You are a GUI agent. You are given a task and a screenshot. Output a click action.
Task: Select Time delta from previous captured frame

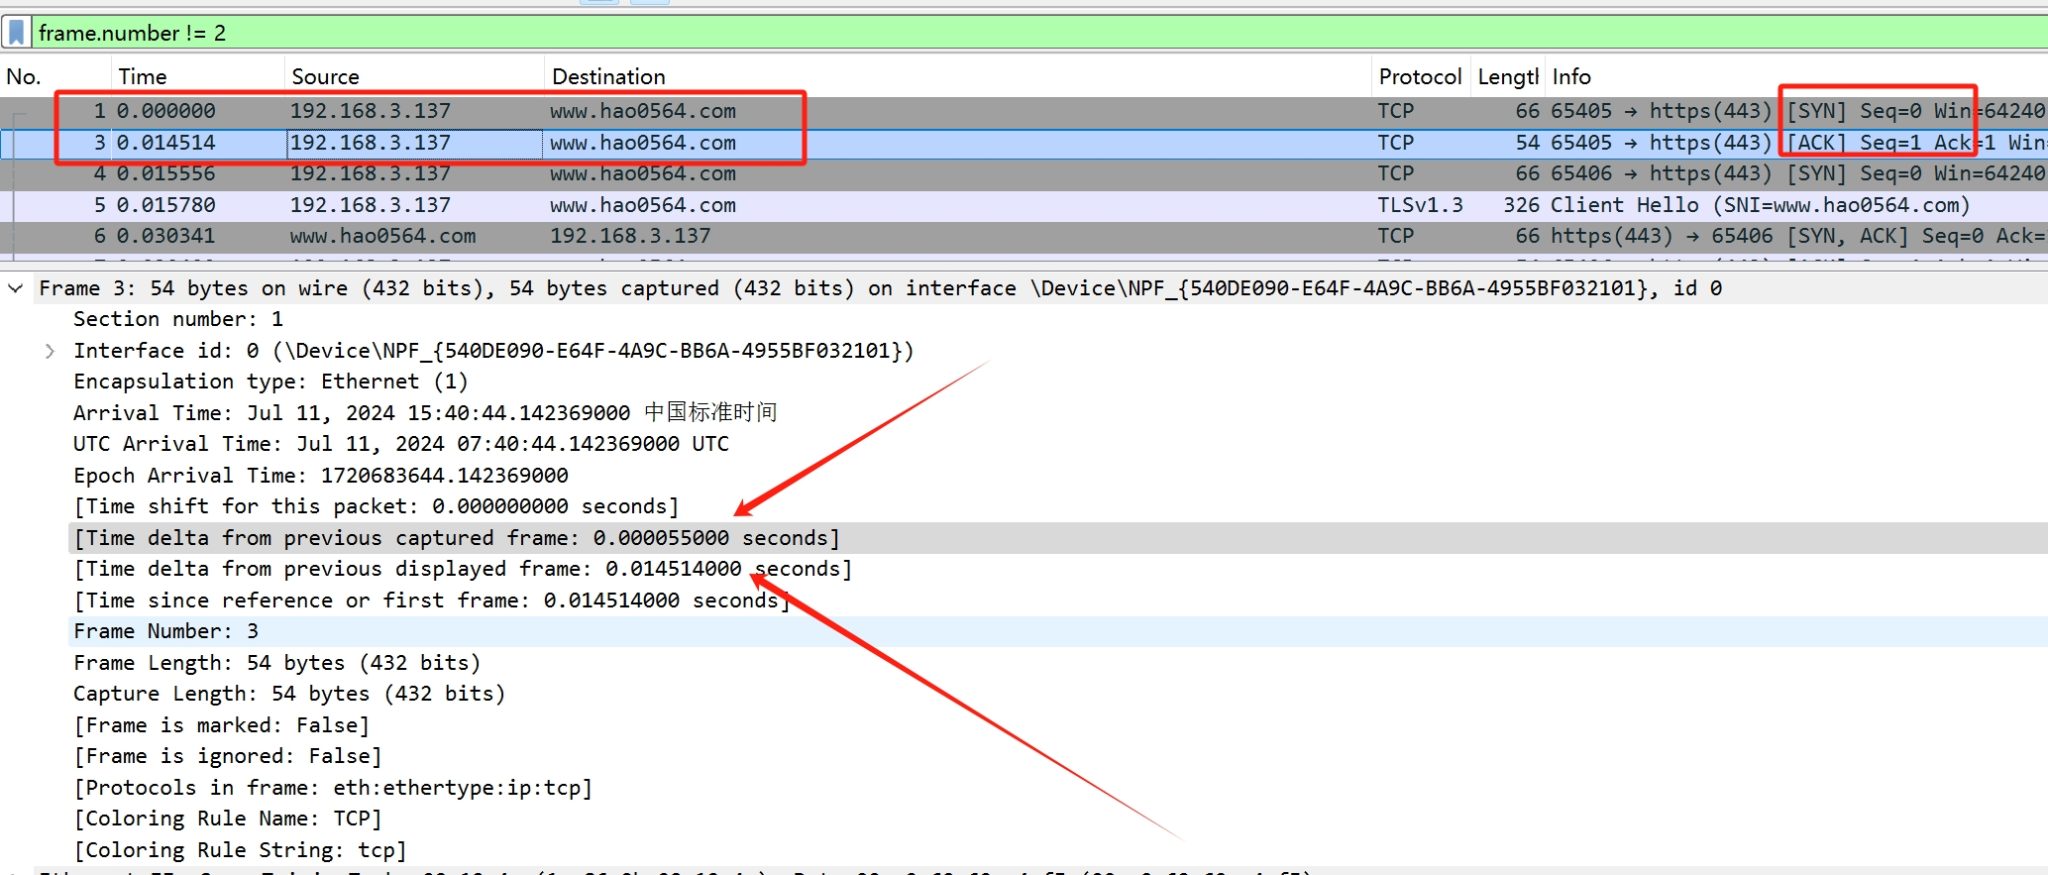pyautogui.click(x=456, y=538)
